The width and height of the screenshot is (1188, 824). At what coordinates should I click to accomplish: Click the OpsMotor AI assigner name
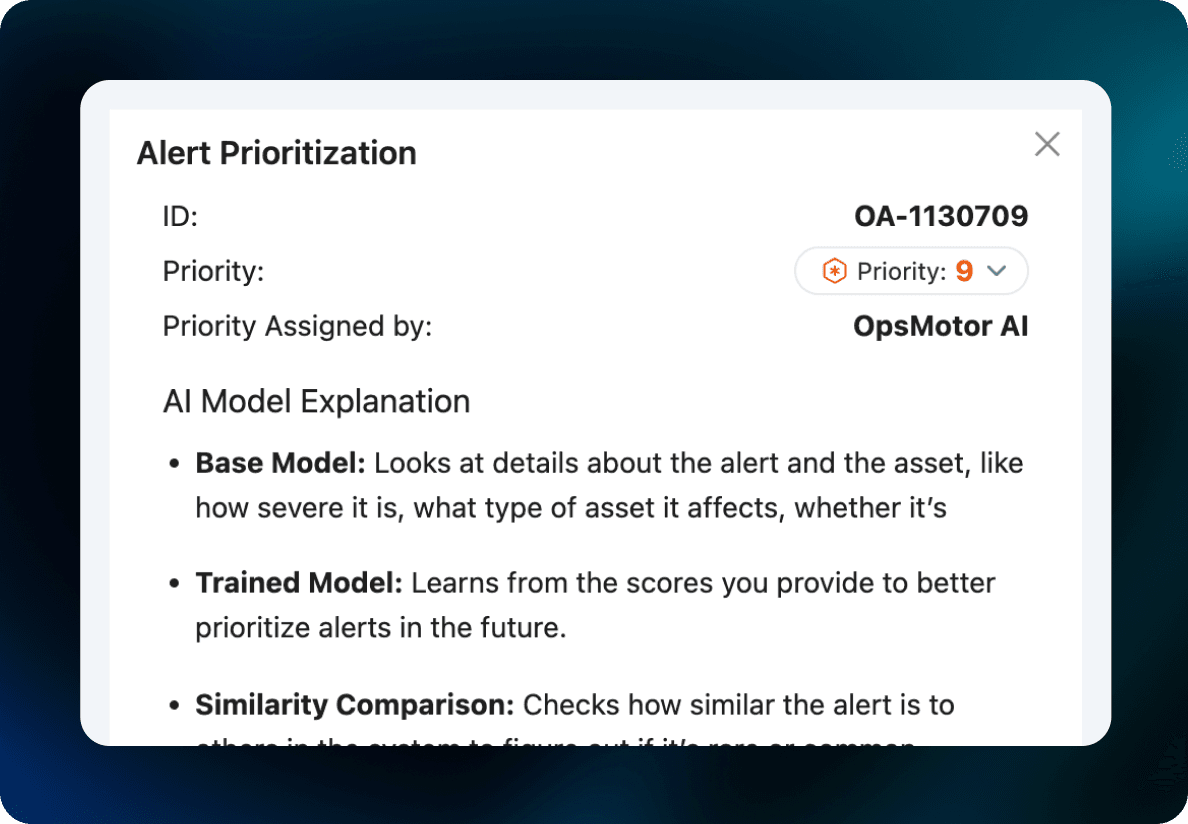pos(940,326)
